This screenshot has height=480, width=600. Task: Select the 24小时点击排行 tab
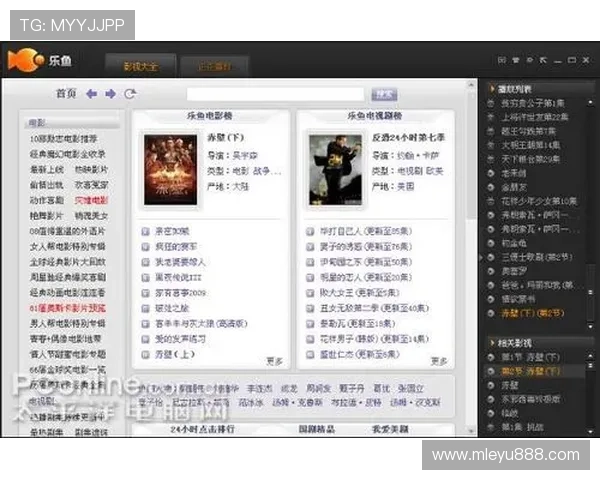pyautogui.click(x=203, y=429)
